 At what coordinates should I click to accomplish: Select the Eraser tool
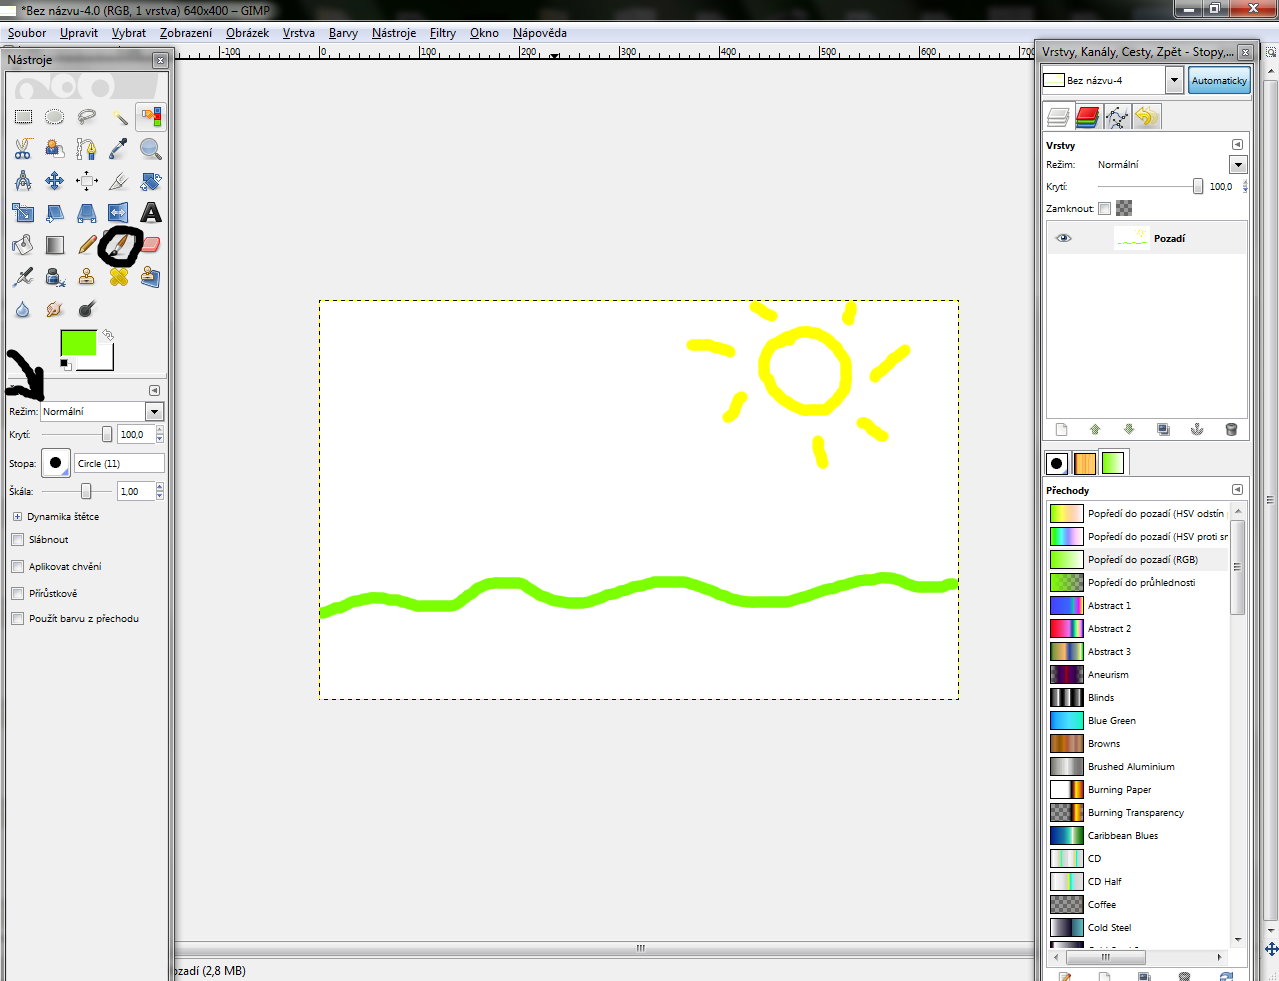151,244
